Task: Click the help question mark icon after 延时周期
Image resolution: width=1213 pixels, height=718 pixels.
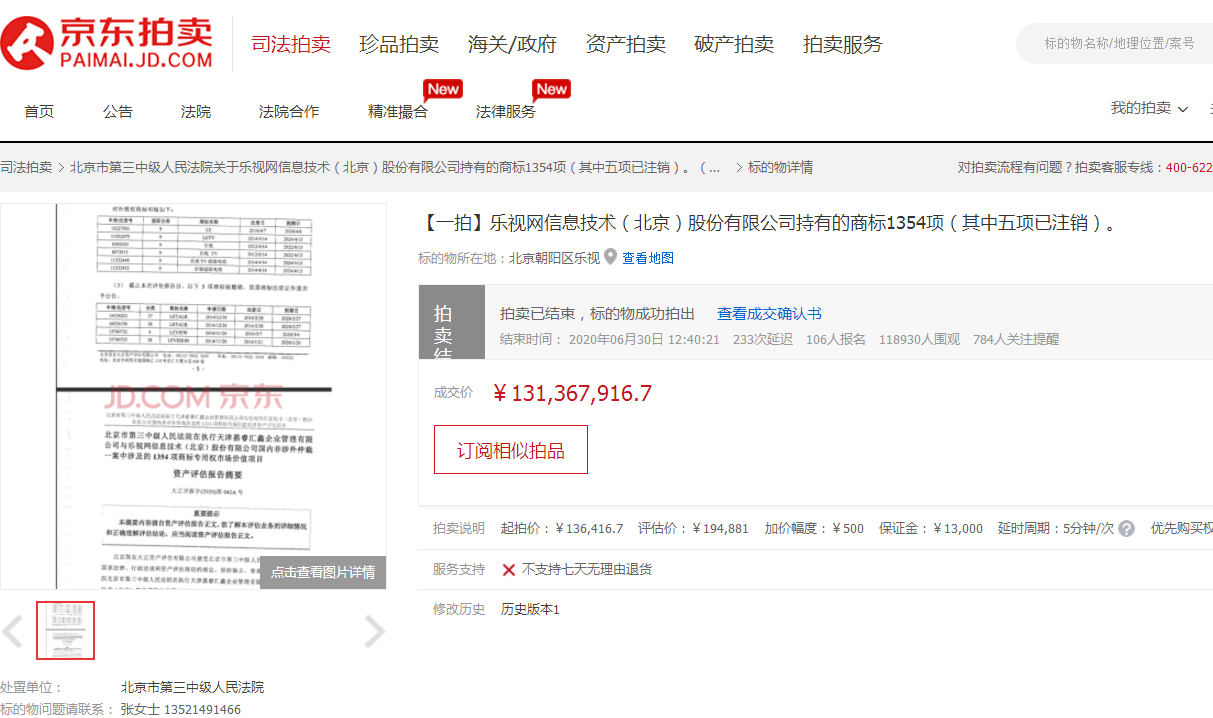Action: [1127, 528]
